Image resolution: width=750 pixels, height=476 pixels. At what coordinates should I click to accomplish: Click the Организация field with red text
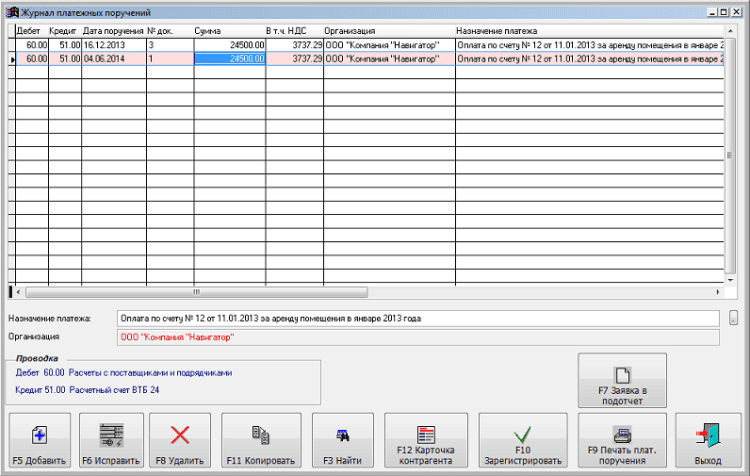pos(418,337)
